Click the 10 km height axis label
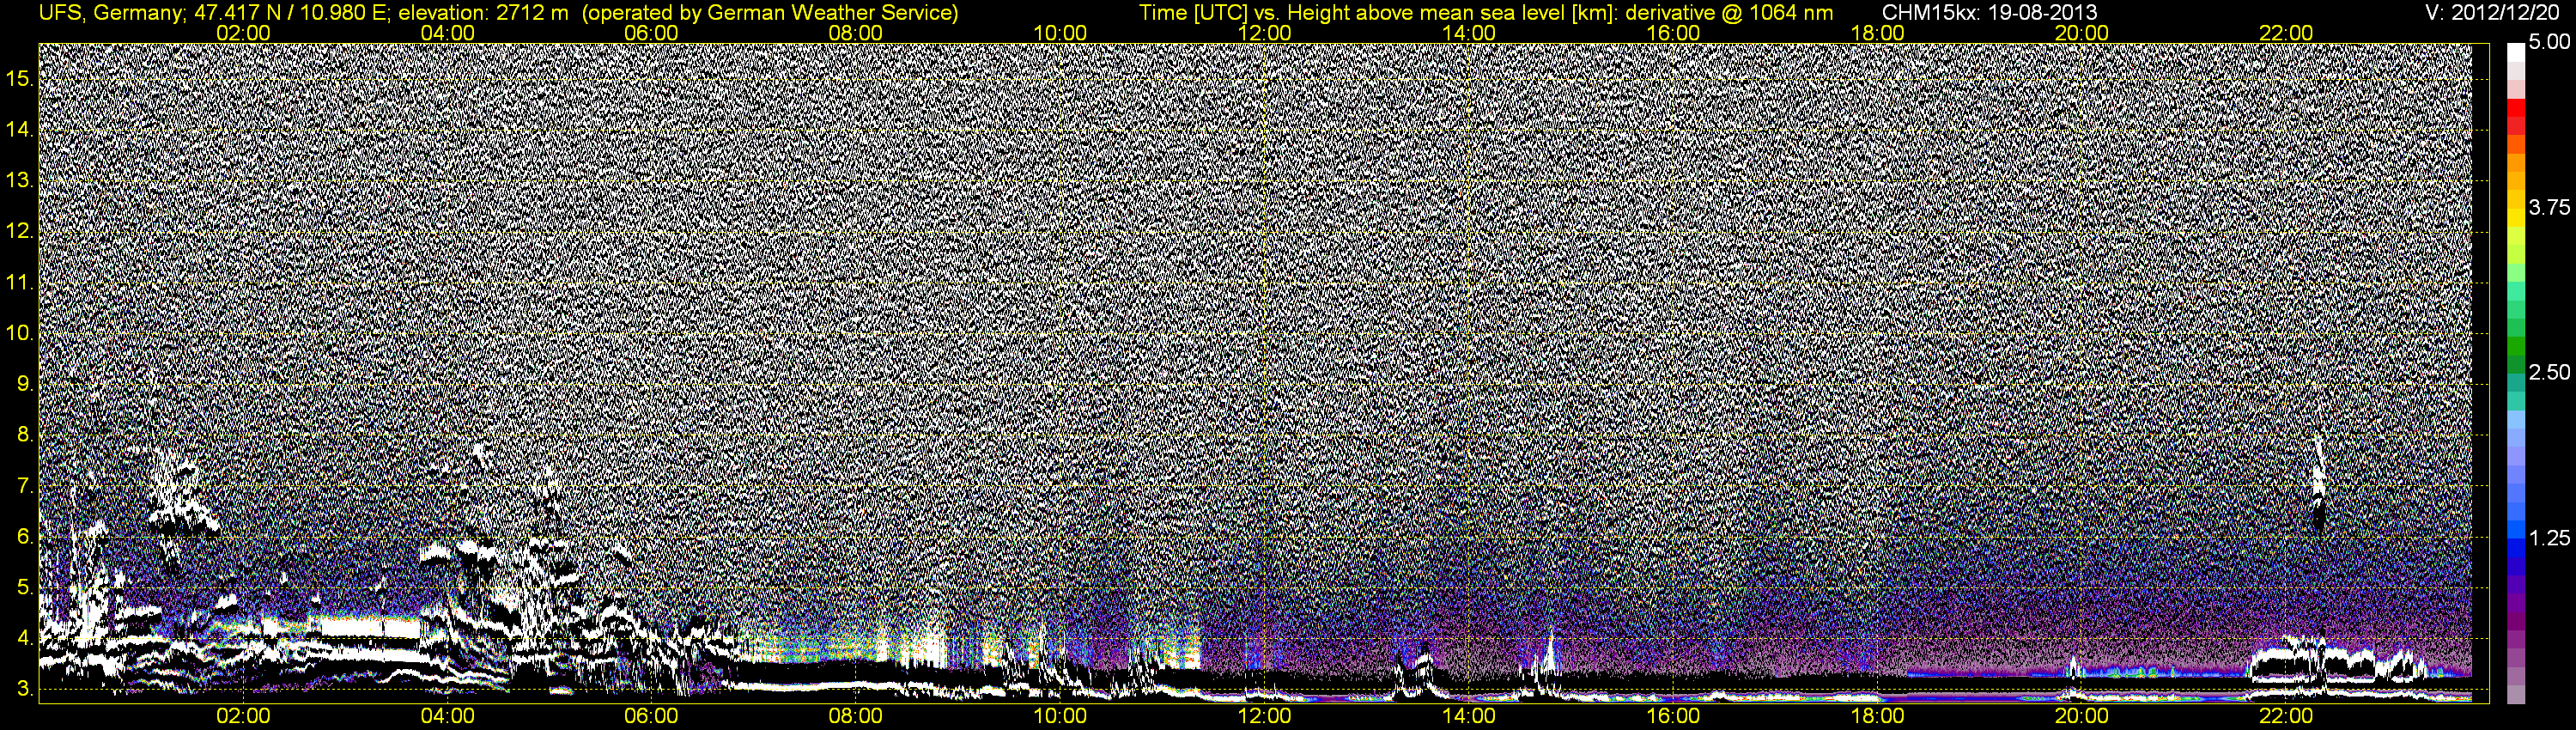2576x730 pixels. 19,333
